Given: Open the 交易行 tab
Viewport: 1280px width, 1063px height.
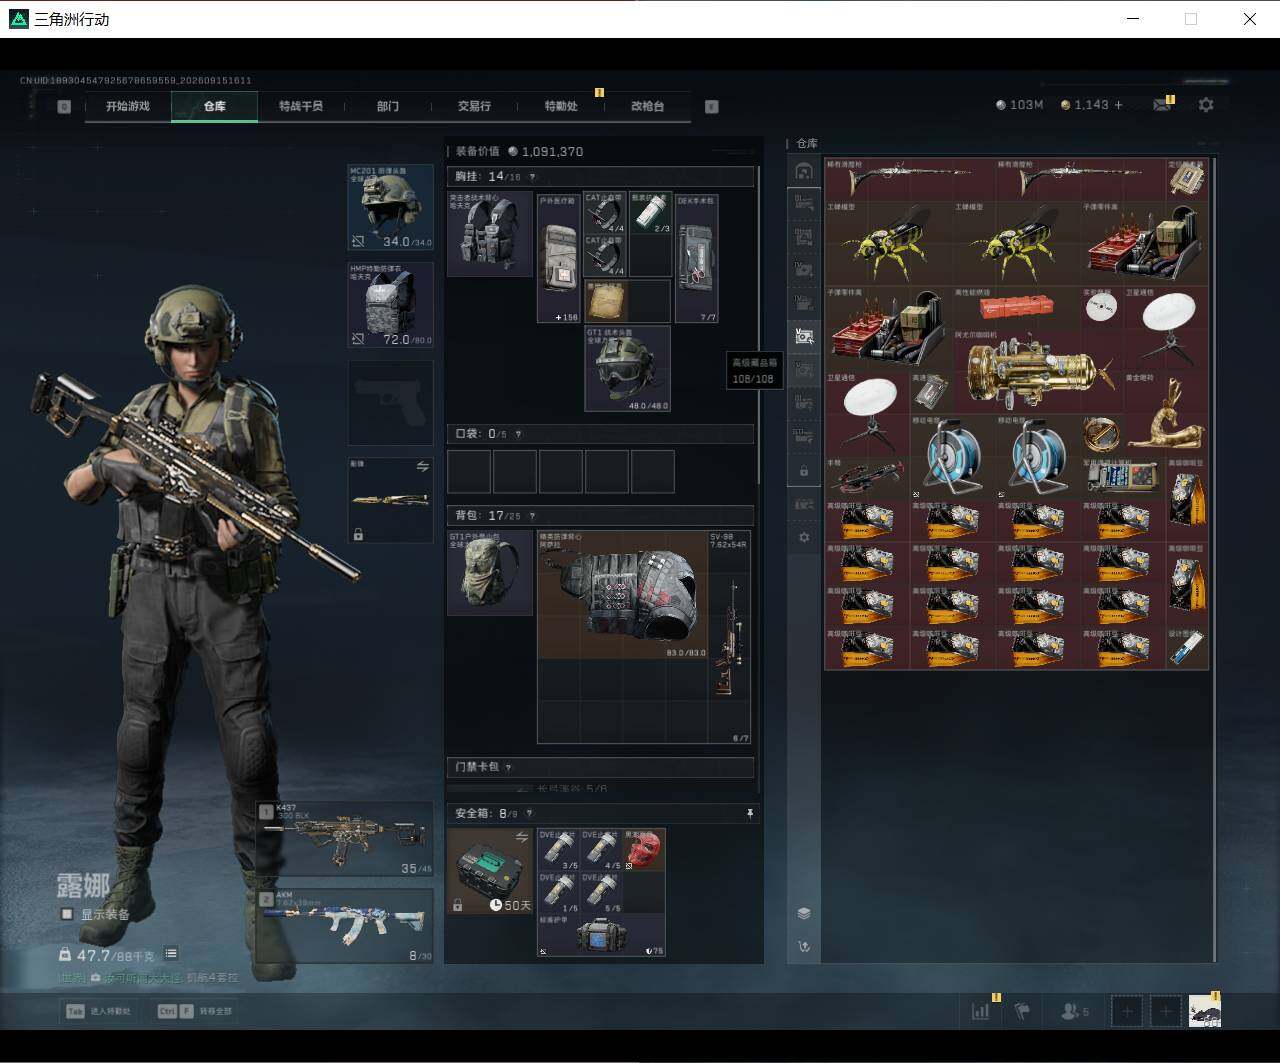Looking at the screenshot, I should (x=474, y=106).
